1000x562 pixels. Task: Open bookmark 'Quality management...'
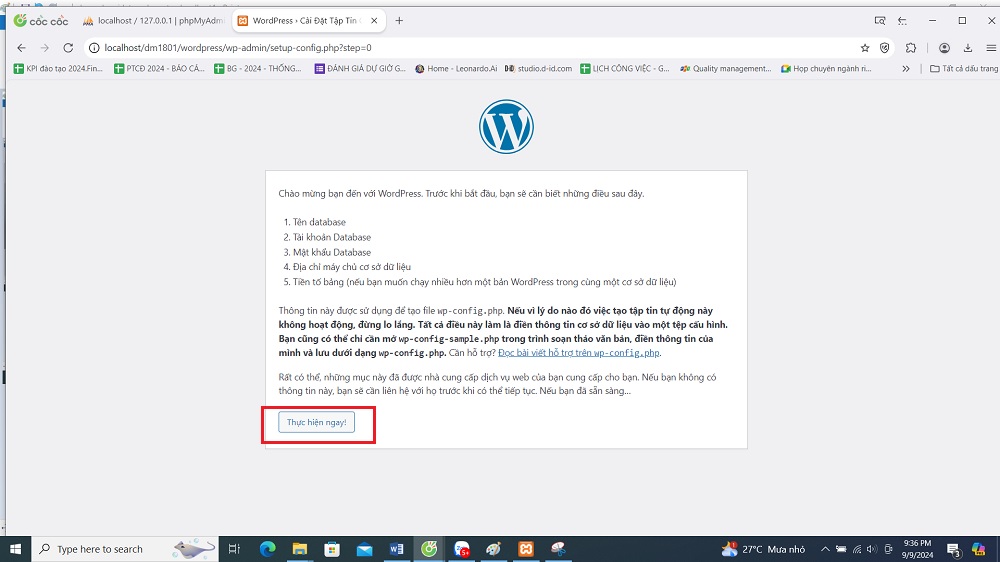click(726, 68)
